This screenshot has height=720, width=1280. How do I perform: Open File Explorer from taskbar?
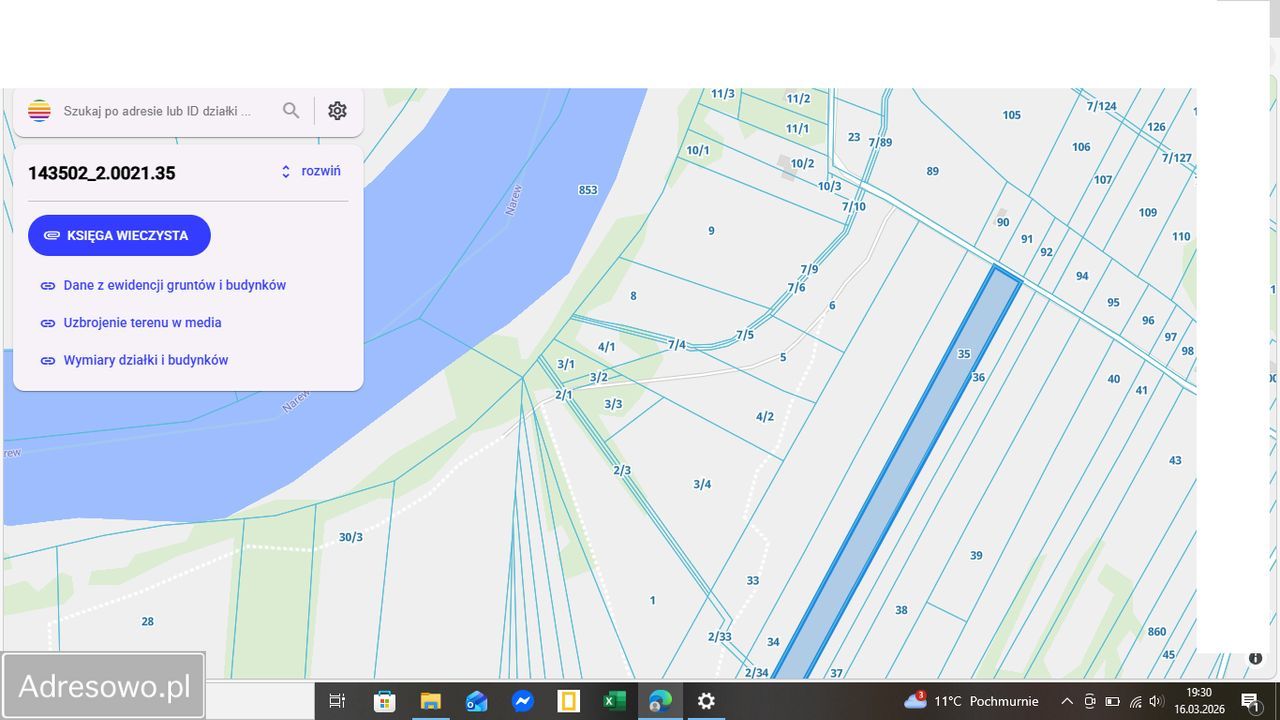430,701
